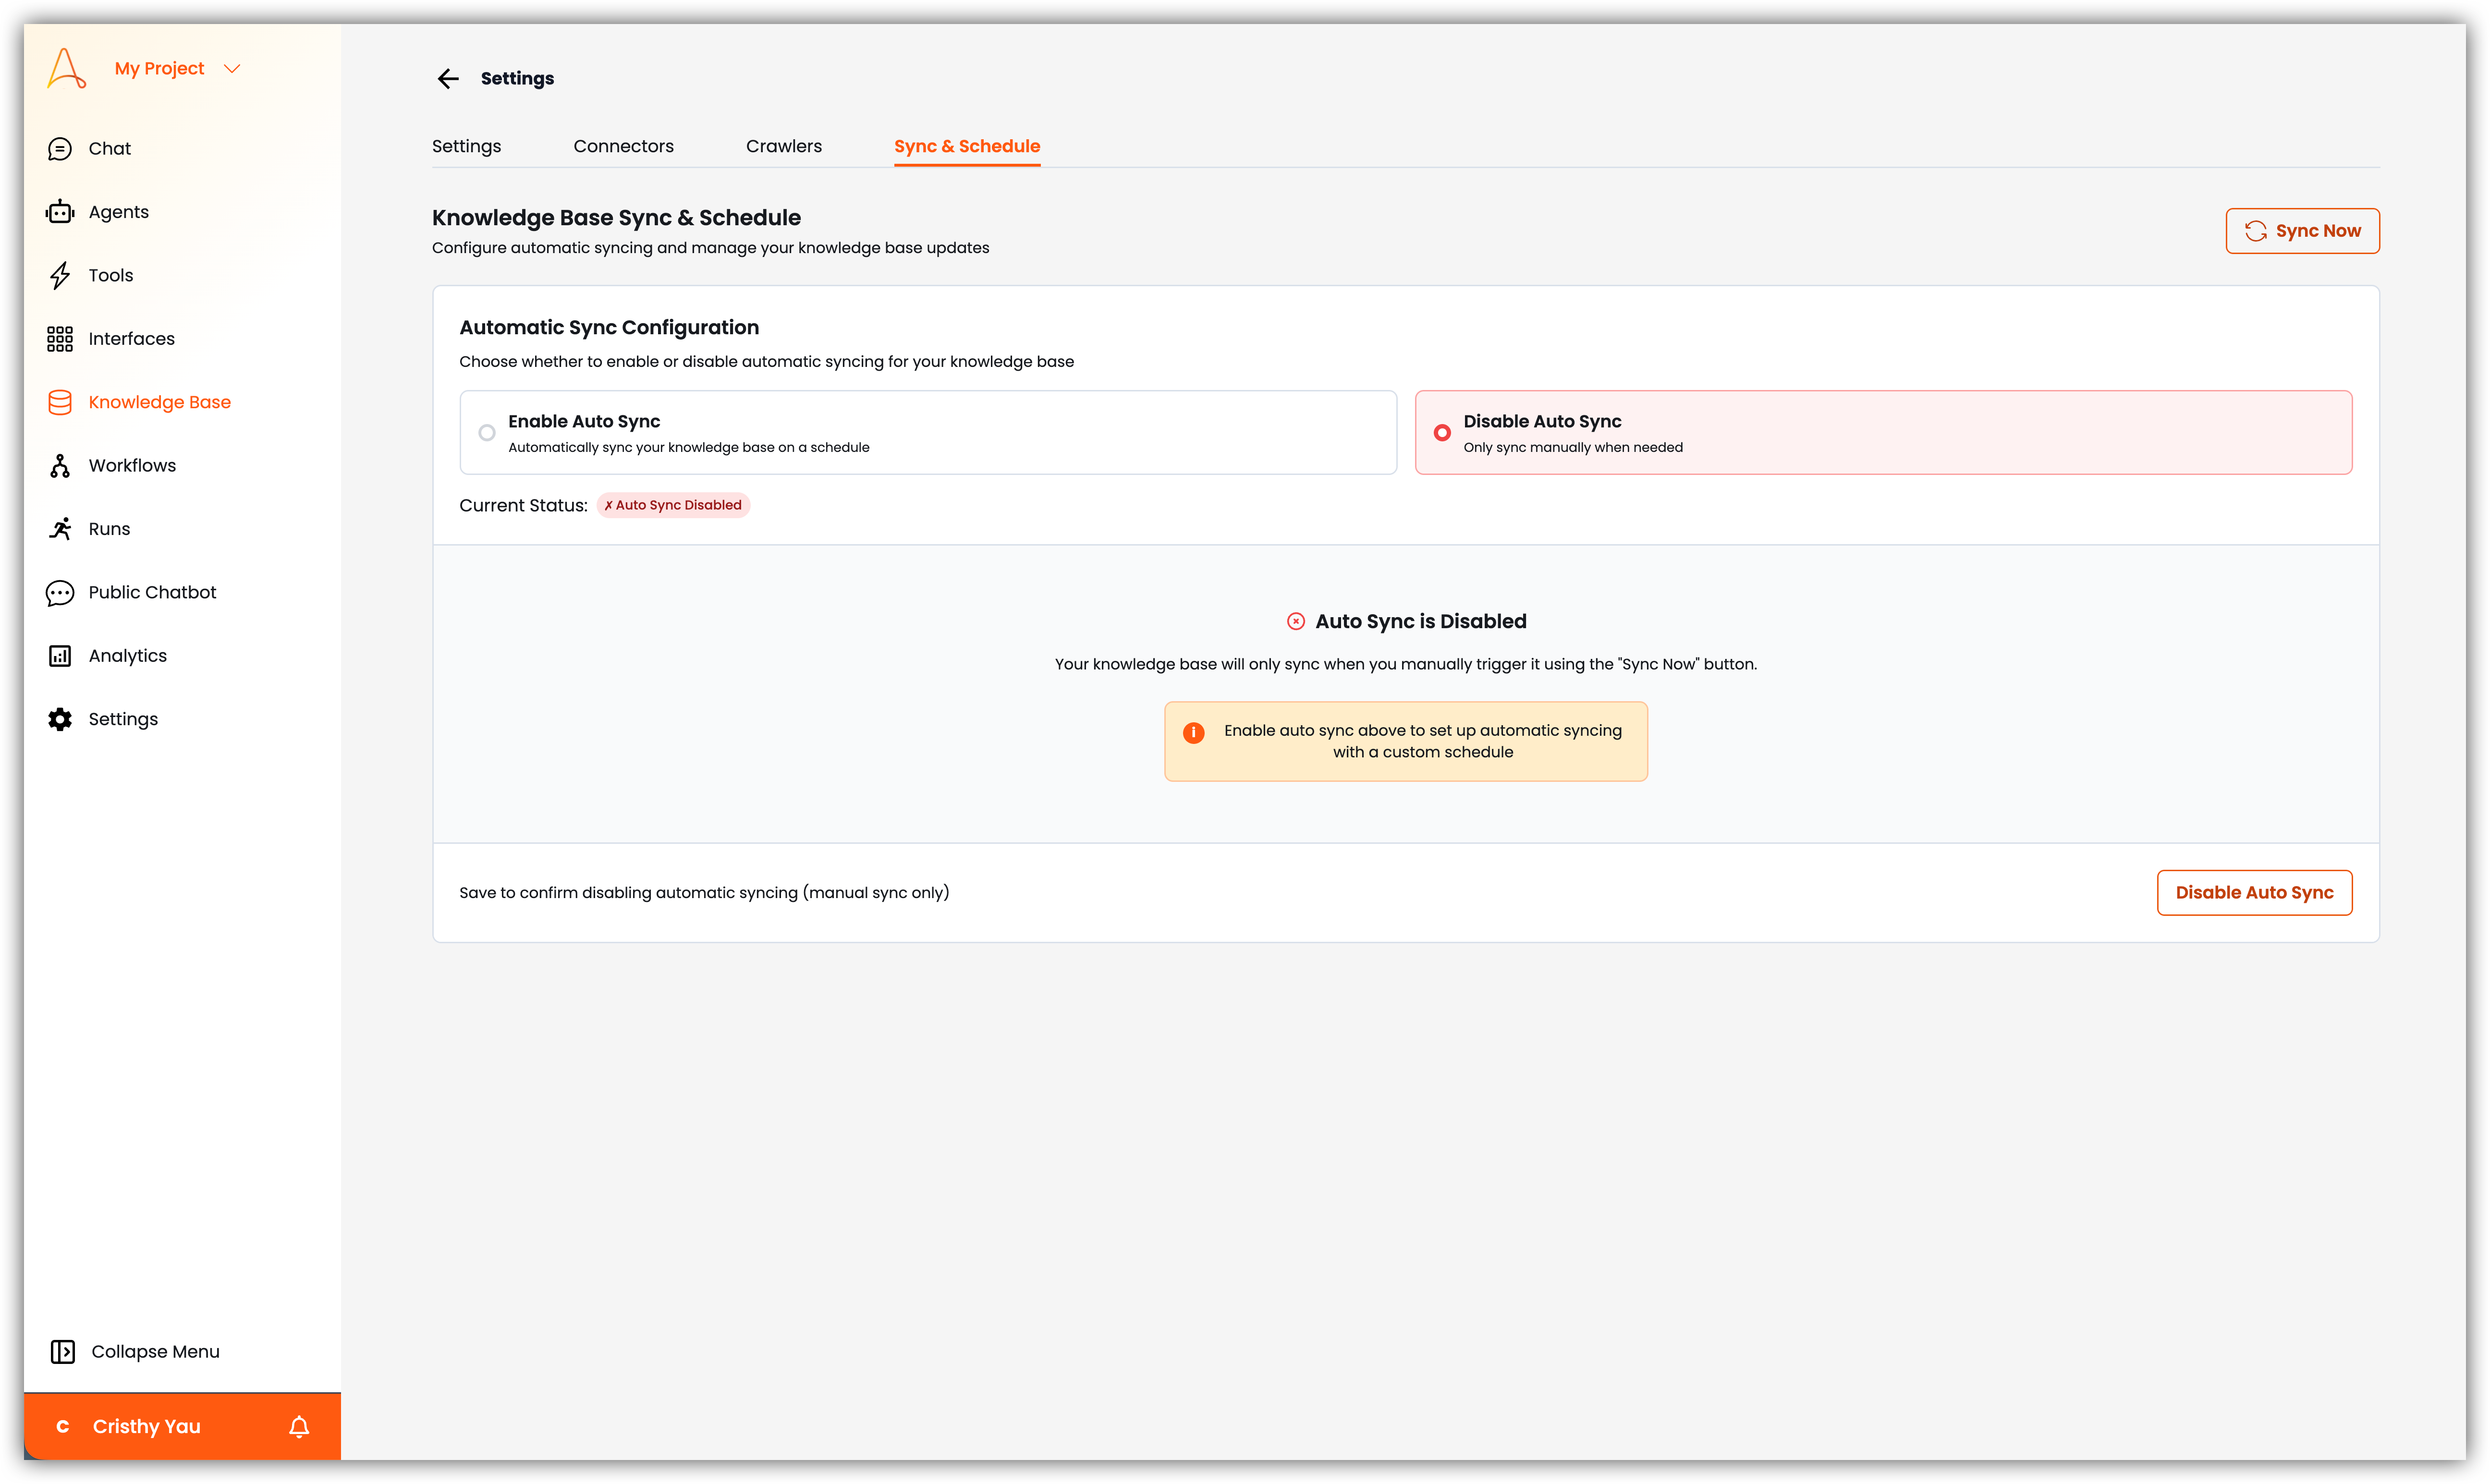
Task: Open the Cristhy Yau profile
Action: (145, 1426)
